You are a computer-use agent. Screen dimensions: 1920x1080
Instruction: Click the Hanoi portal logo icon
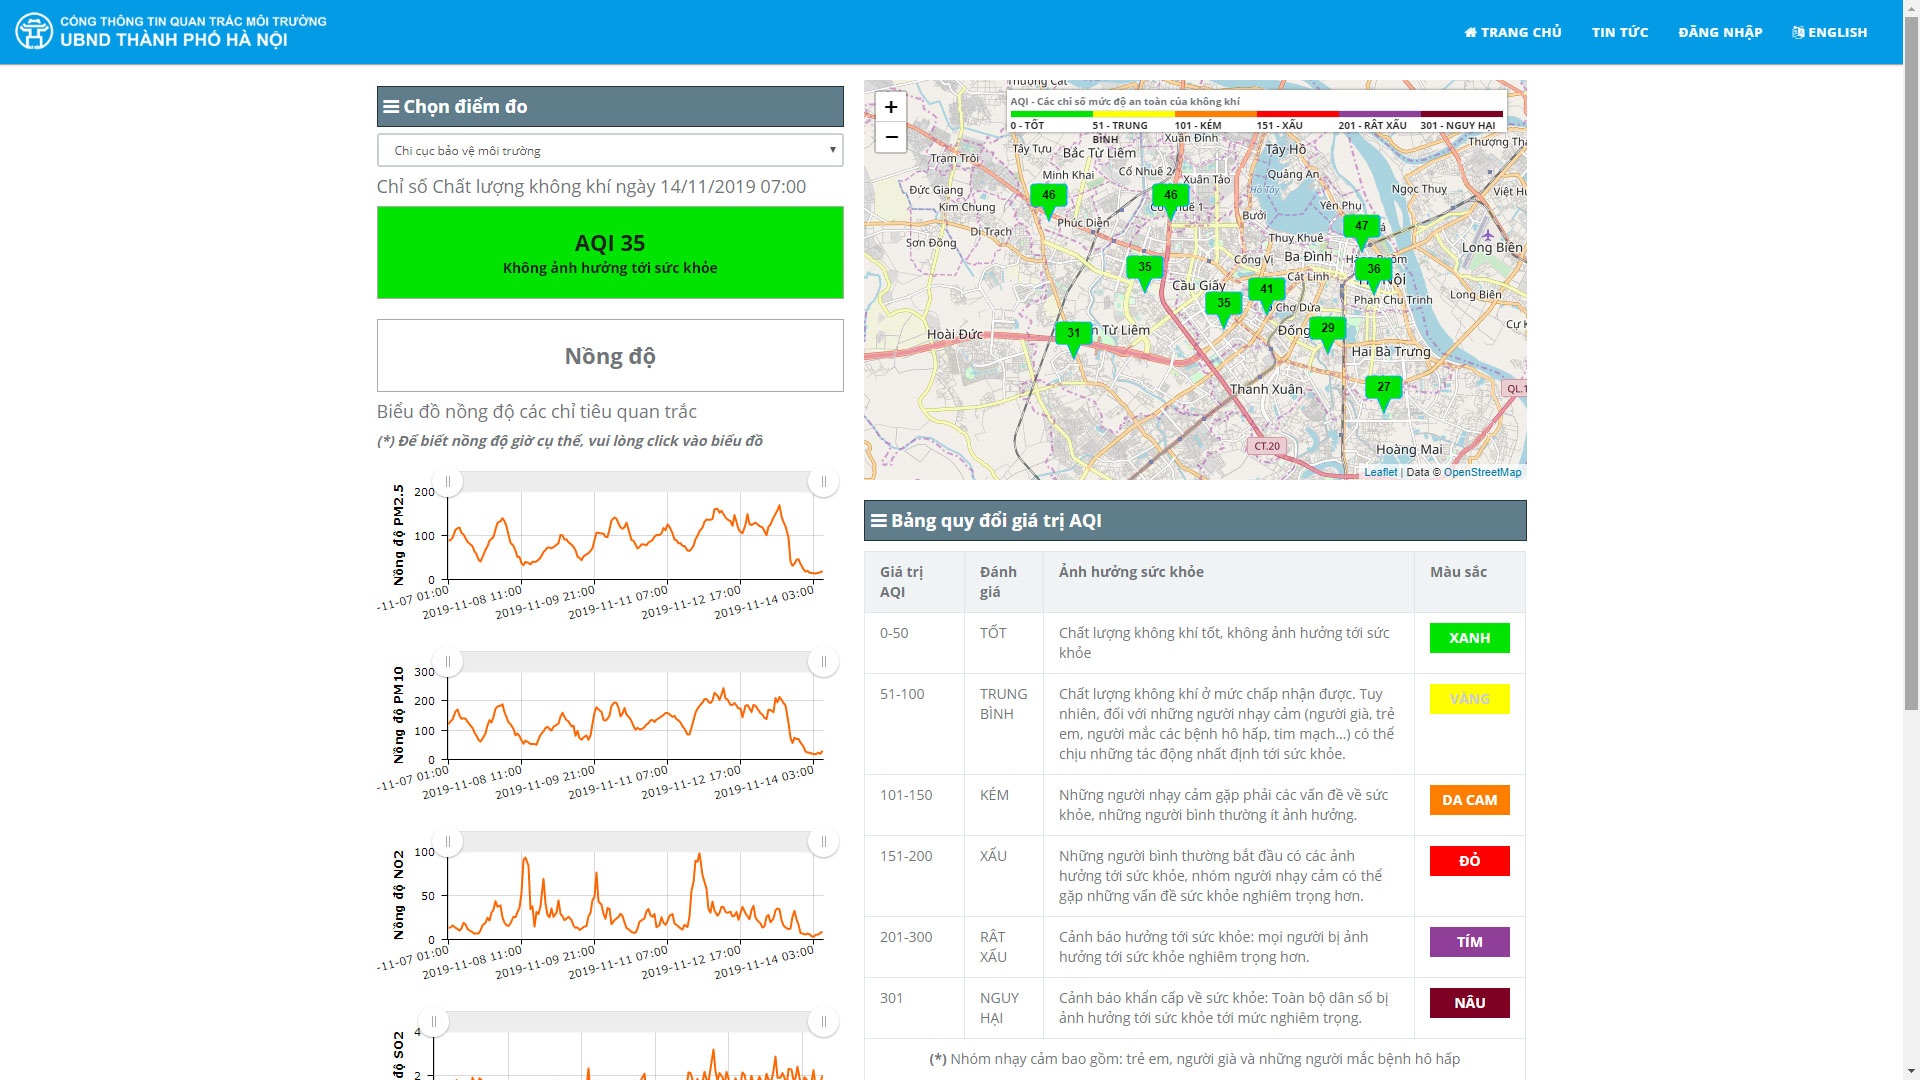tap(34, 32)
